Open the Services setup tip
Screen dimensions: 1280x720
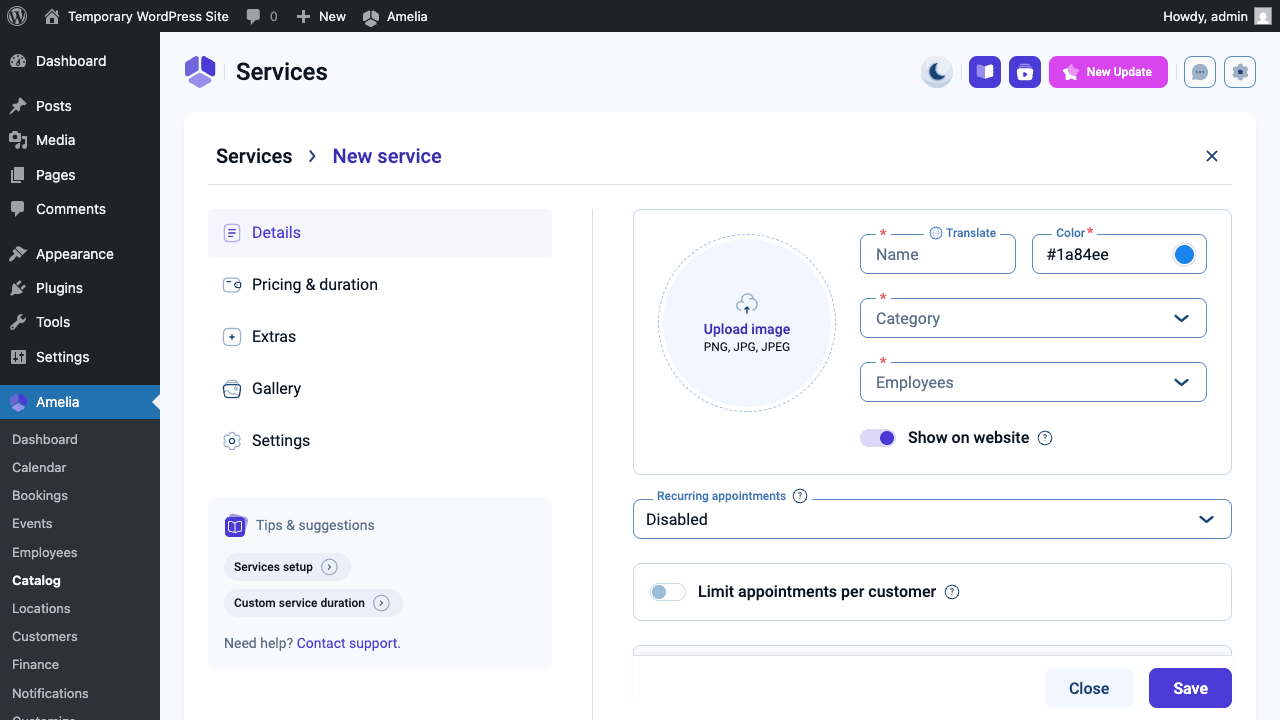pyautogui.click(x=287, y=567)
